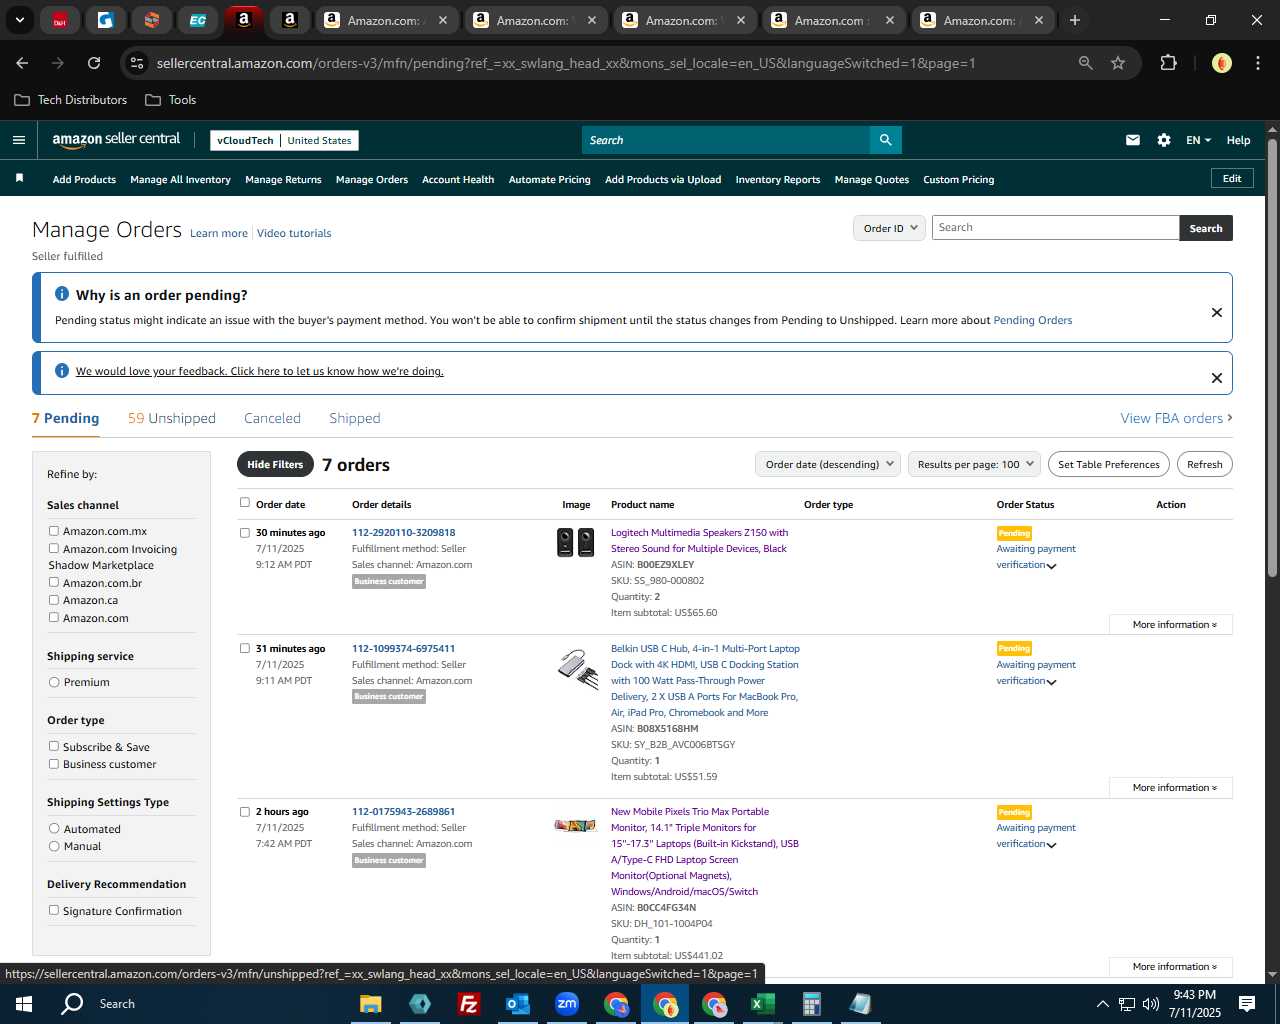Check the Amazon.com.mx sales channel filter
This screenshot has height=1024, width=1280.
coord(54,531)
